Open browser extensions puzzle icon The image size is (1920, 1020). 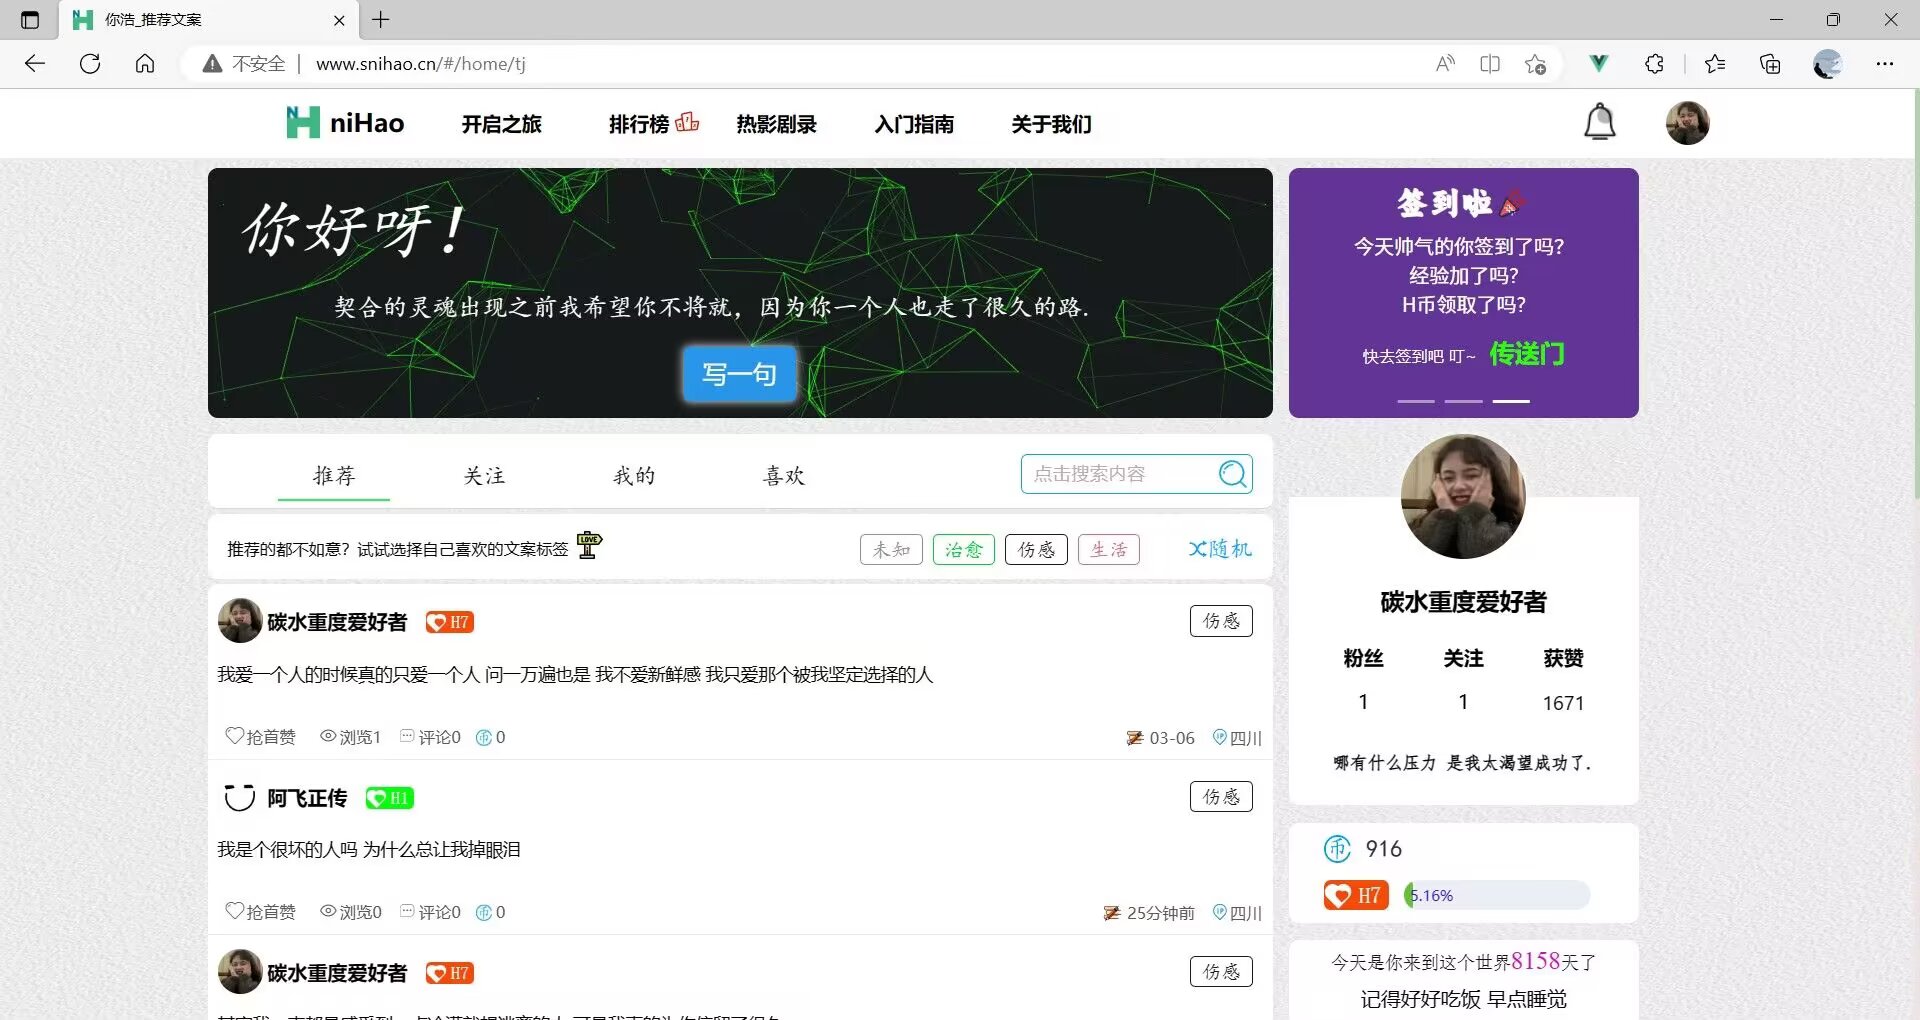[x=1654, y=64]
